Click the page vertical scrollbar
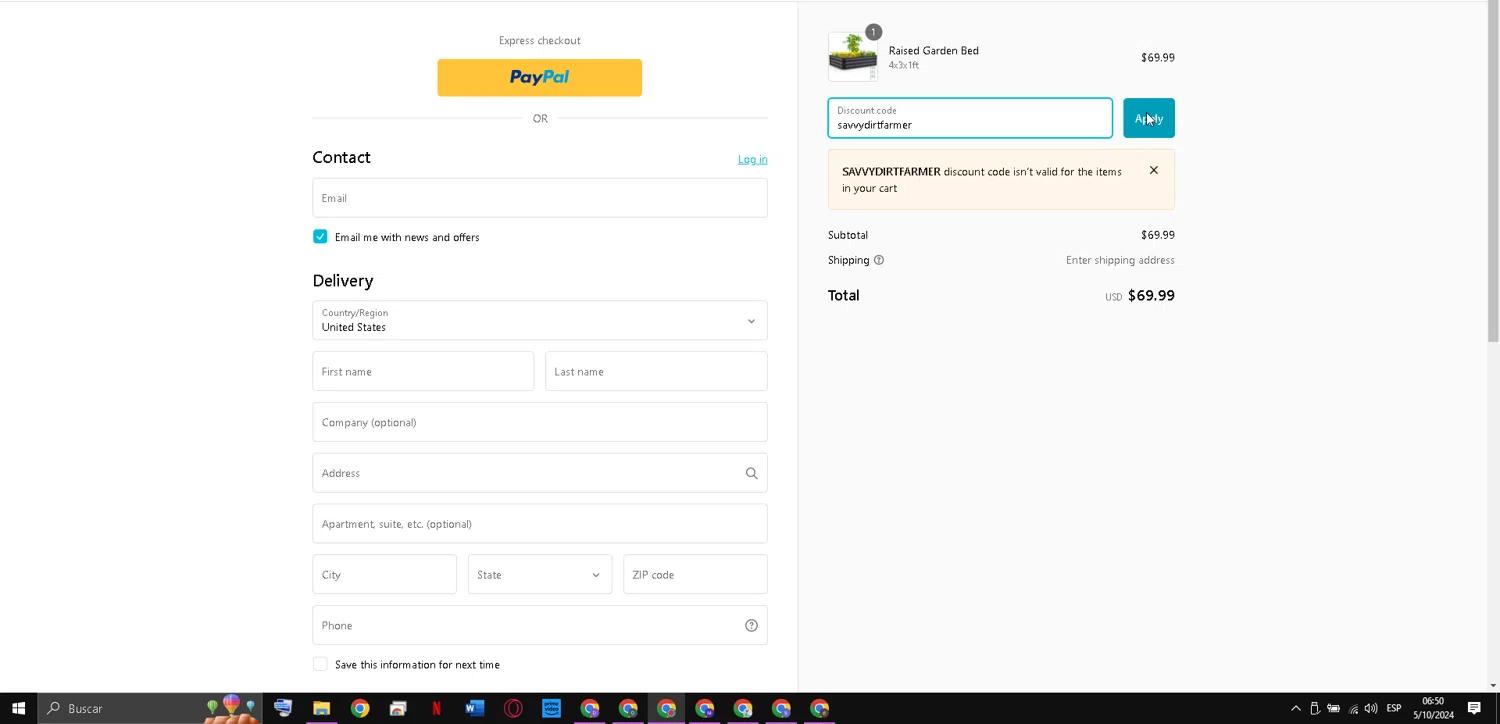The image size is (1500, 724). click(x=1492, y=200)
